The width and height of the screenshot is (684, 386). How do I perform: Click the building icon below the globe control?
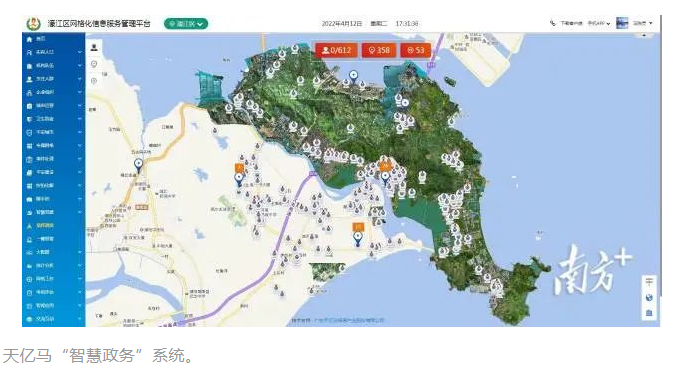(649, 313)
